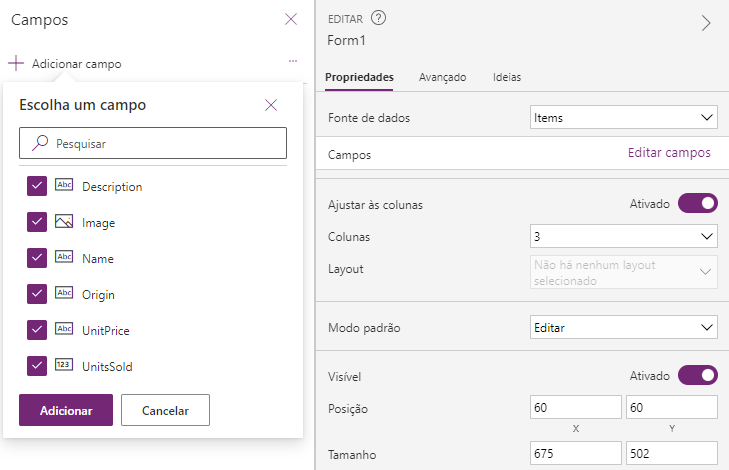Open the ellipsis menu in Campos panel
Screen dimensions: 729x470
point(292,62)
